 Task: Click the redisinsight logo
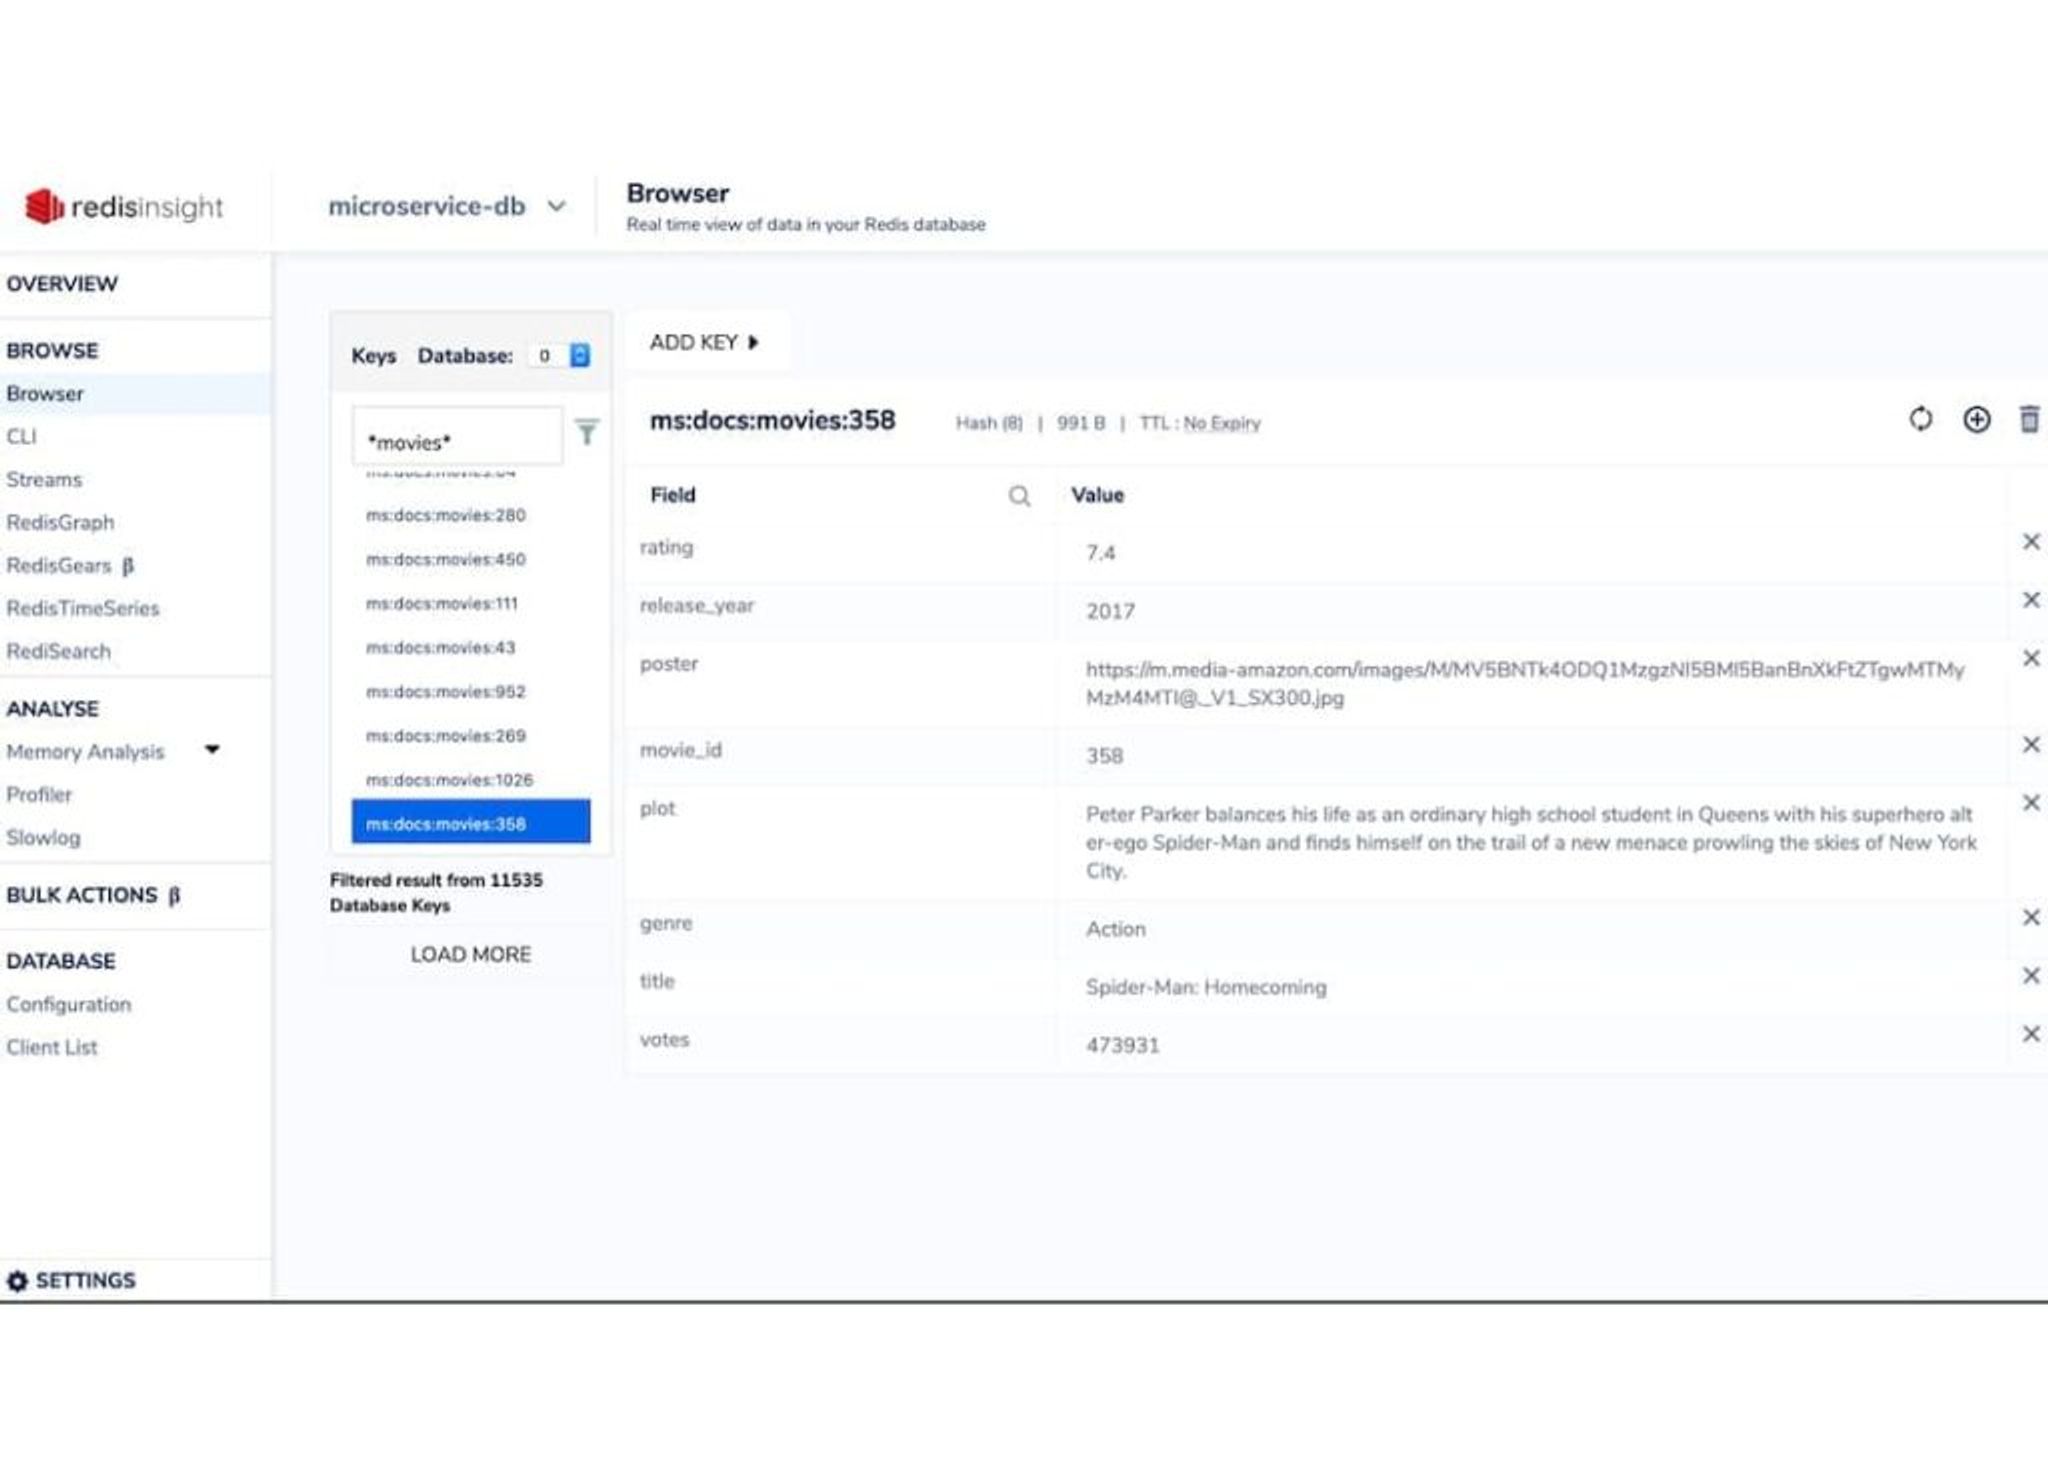(124, 207)
